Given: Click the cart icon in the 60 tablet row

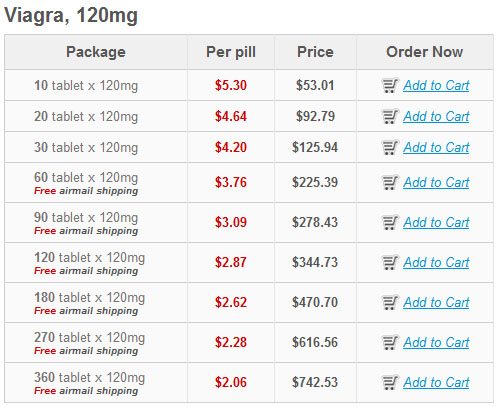Looking at the screenshot, I should point(390,182).
